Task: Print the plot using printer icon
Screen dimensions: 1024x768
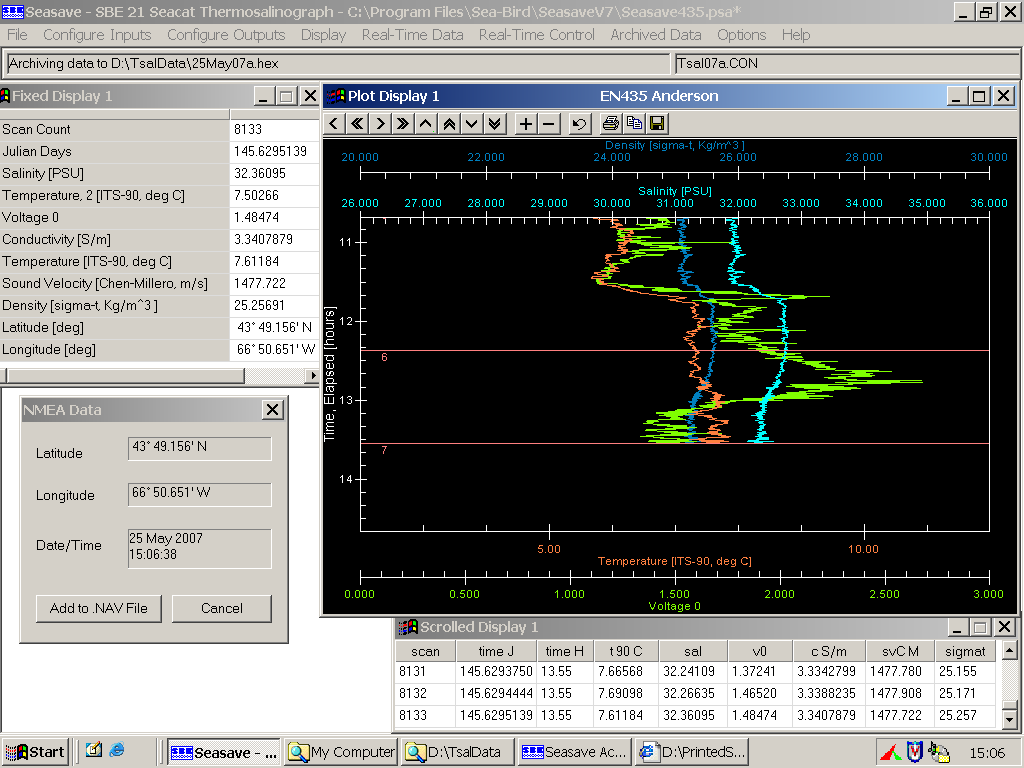Action: 611,124
